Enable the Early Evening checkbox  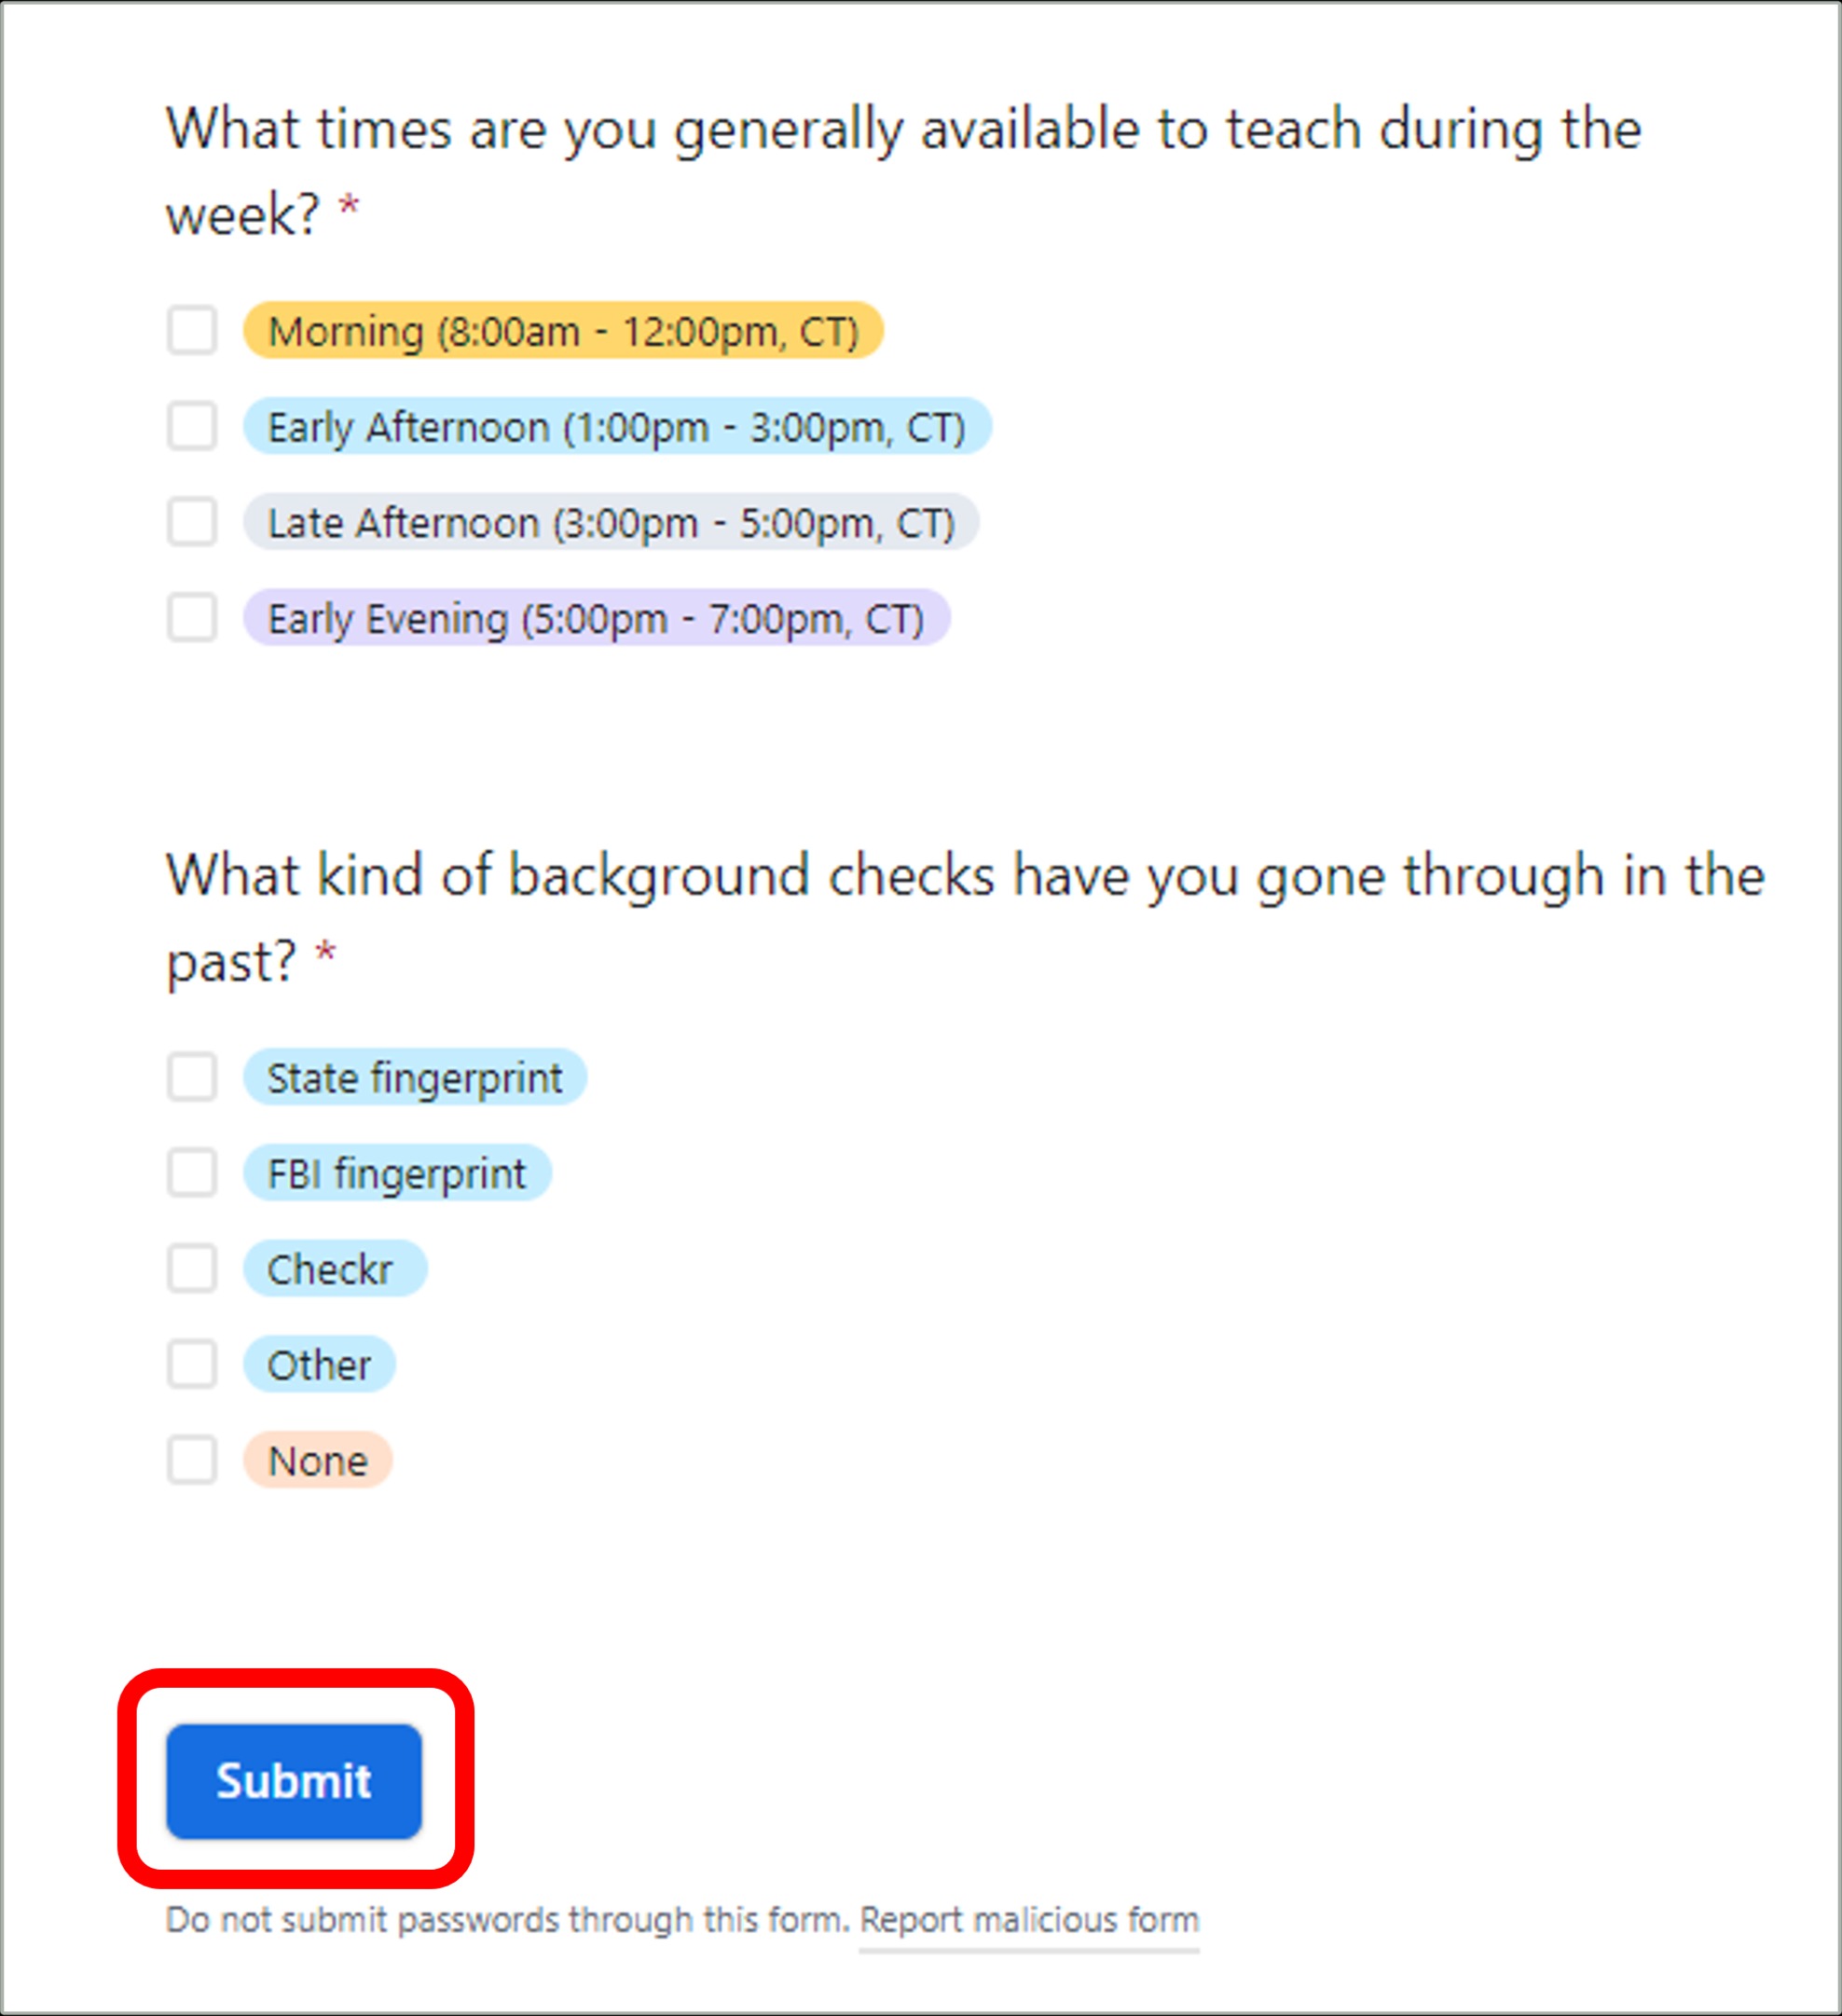point(192,617)
